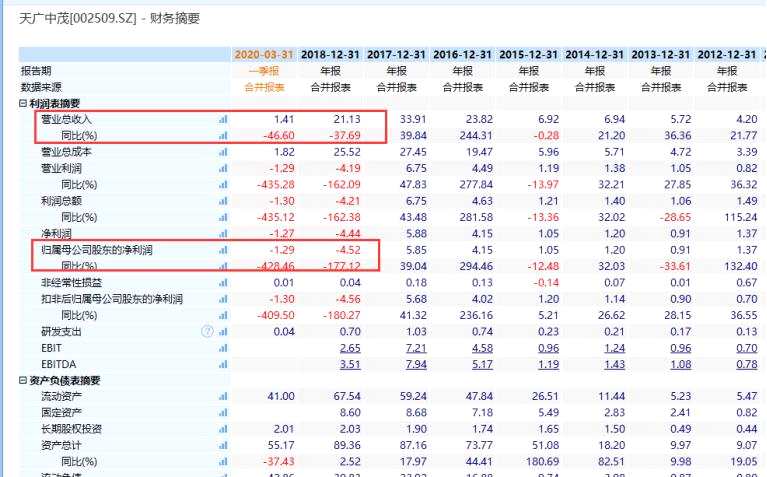Screen dimensions: 767x477
Task: Click 资产总计 growth value 180.69
Action: tap(542, 461)
